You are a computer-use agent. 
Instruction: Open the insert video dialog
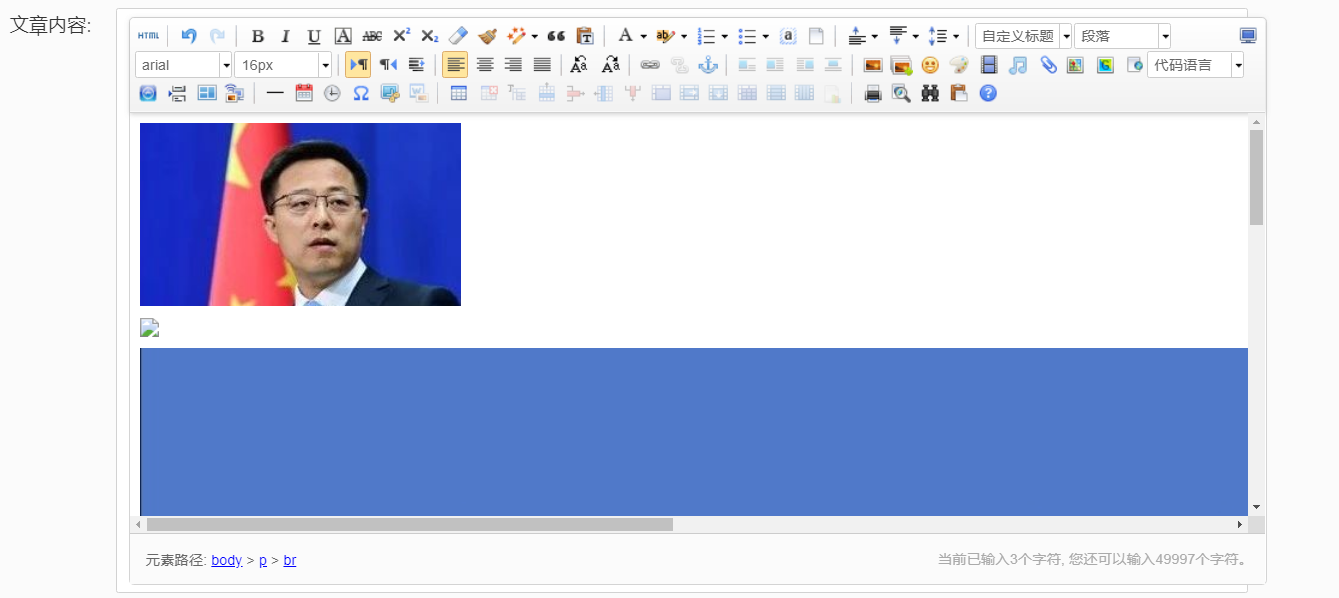point(989,65)
